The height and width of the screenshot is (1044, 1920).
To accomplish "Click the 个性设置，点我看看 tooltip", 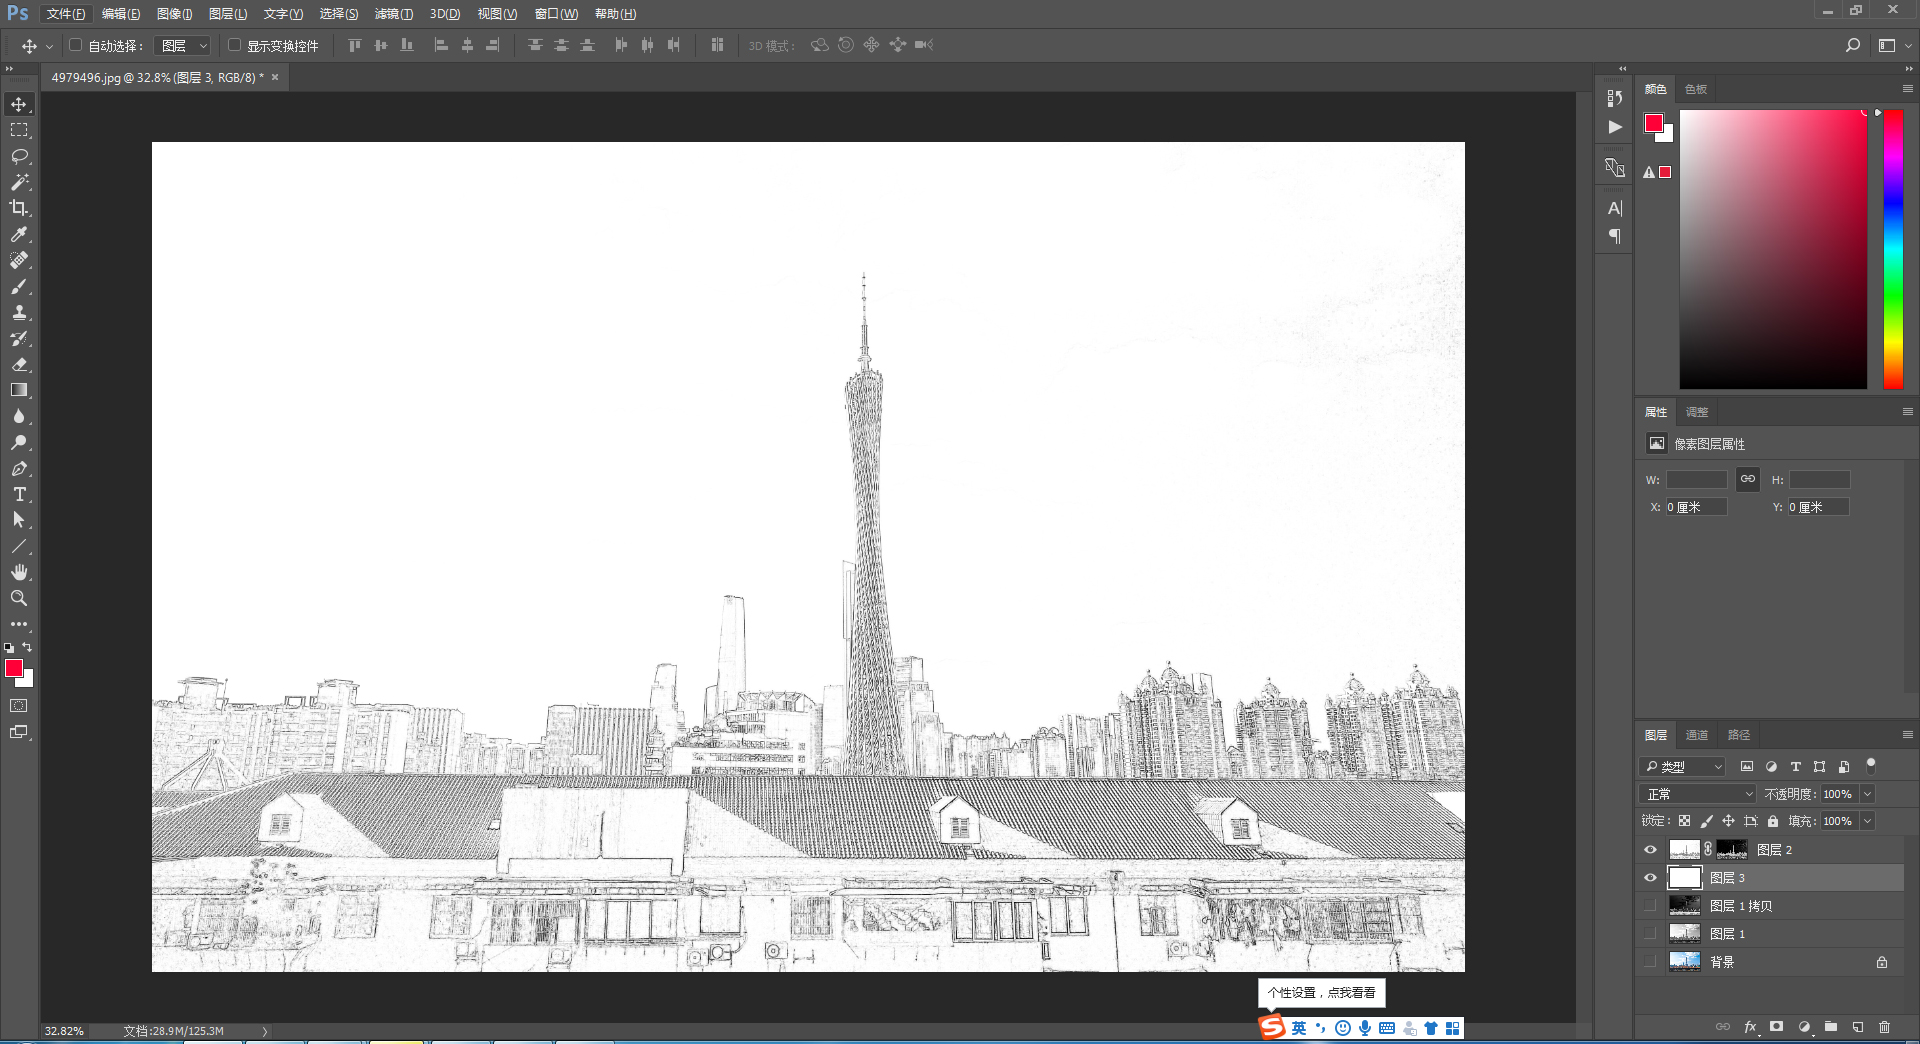I will click(x=1321, y=993).
